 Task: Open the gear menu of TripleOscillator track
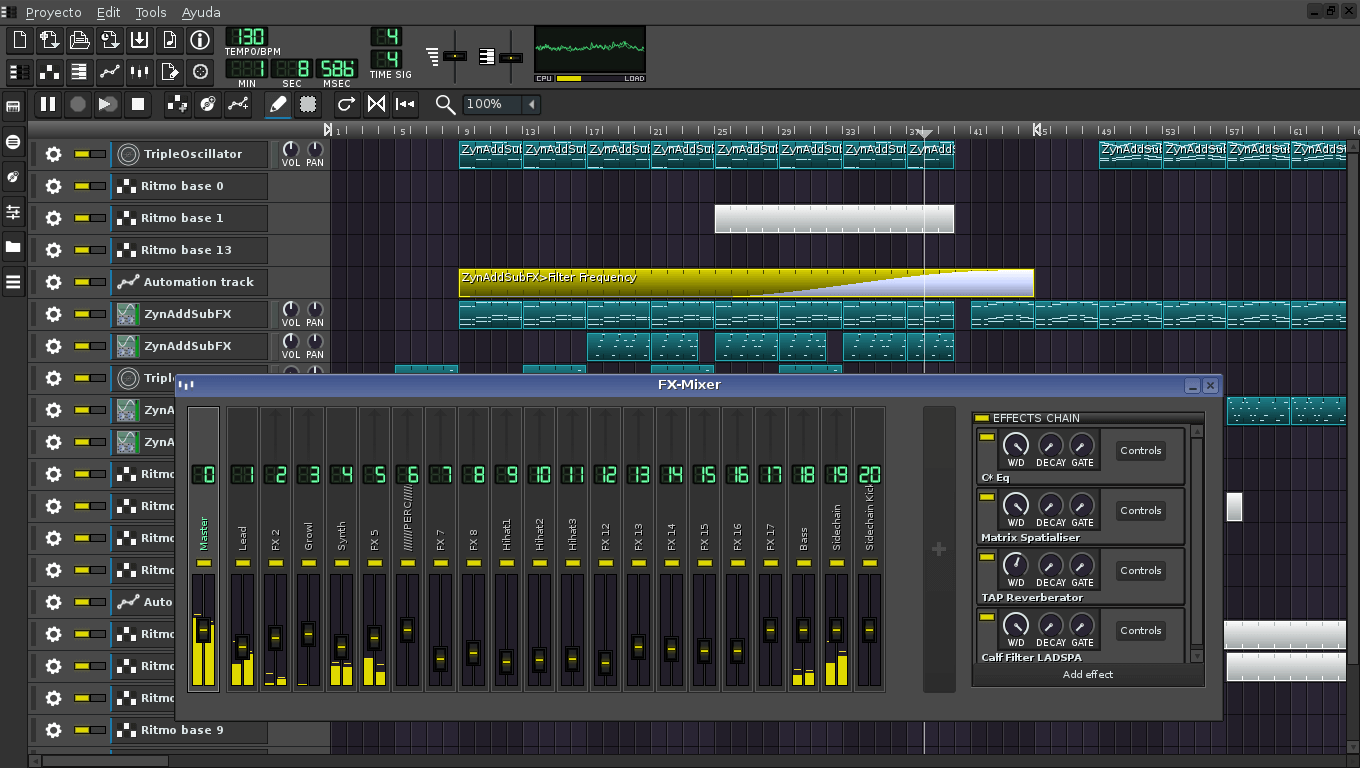click(53, 154)
